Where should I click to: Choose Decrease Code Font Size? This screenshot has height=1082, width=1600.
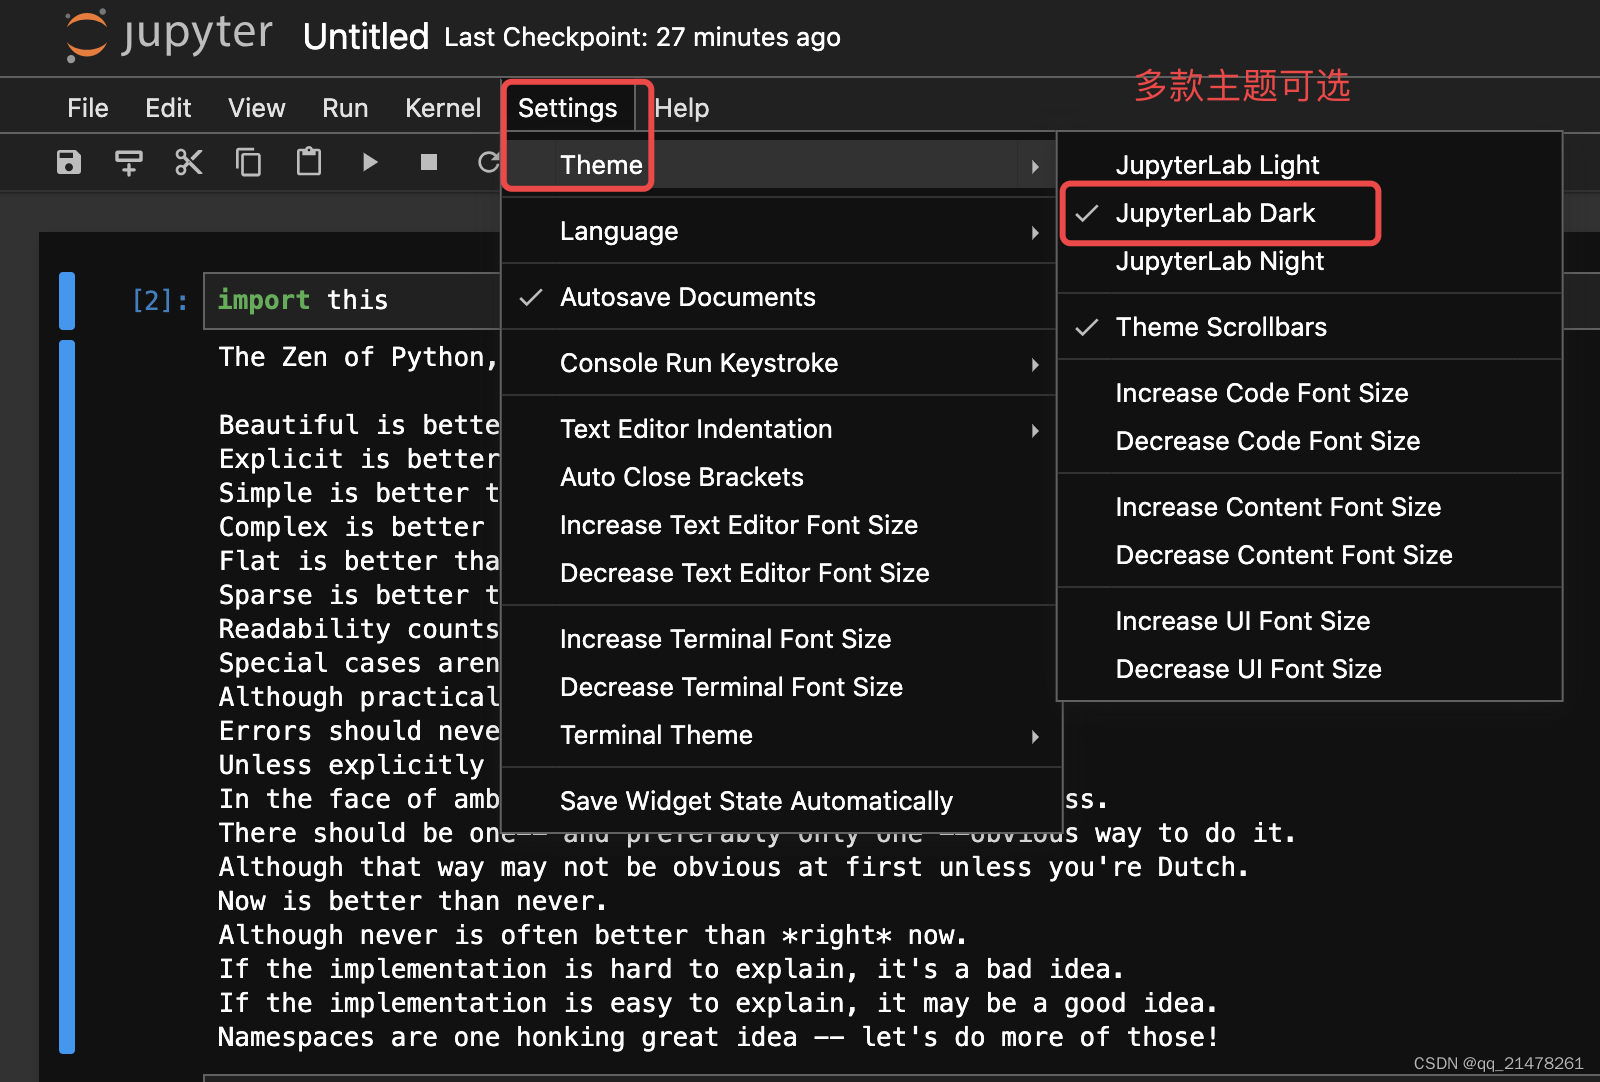(1309, 441)
